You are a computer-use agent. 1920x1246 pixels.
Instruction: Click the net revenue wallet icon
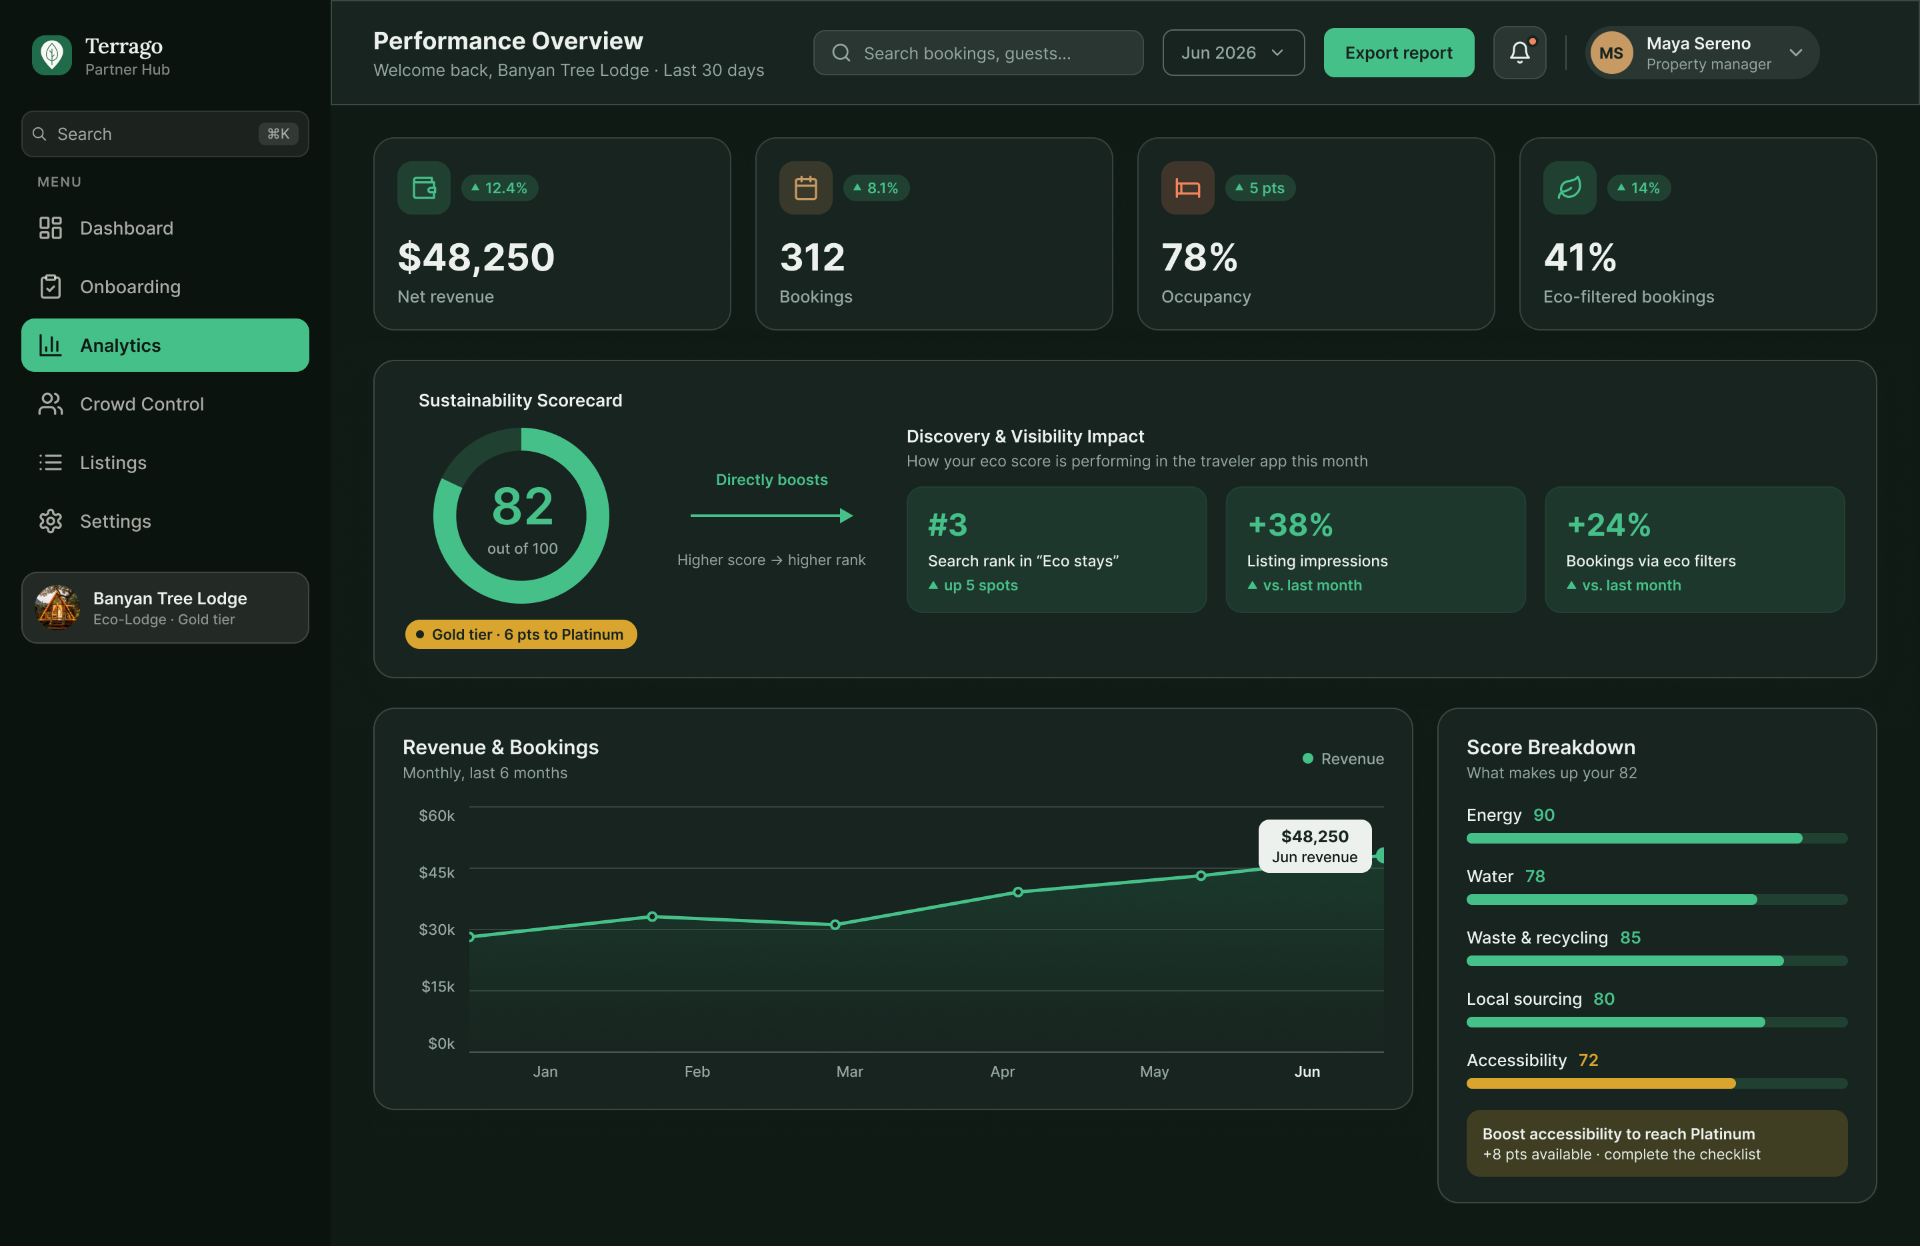click(x=424, y=188)
